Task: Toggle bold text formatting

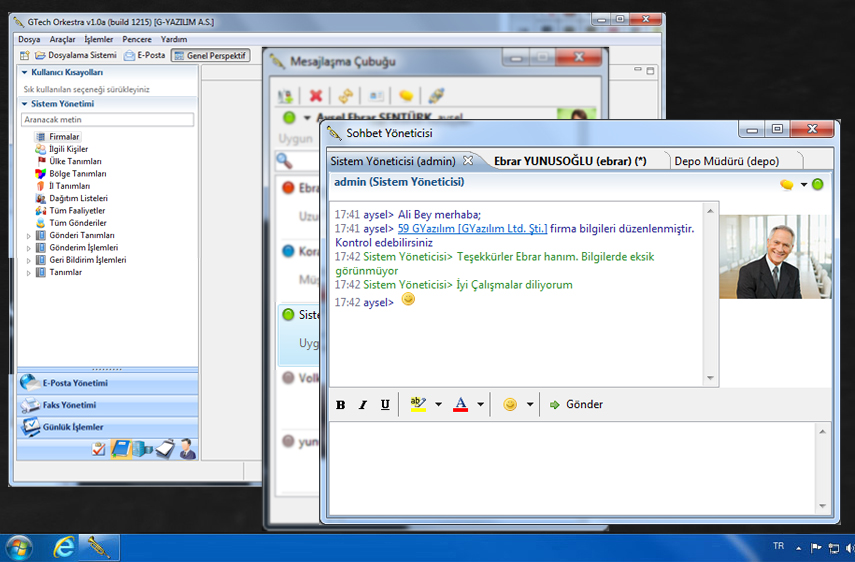Action: click(340, 405)
